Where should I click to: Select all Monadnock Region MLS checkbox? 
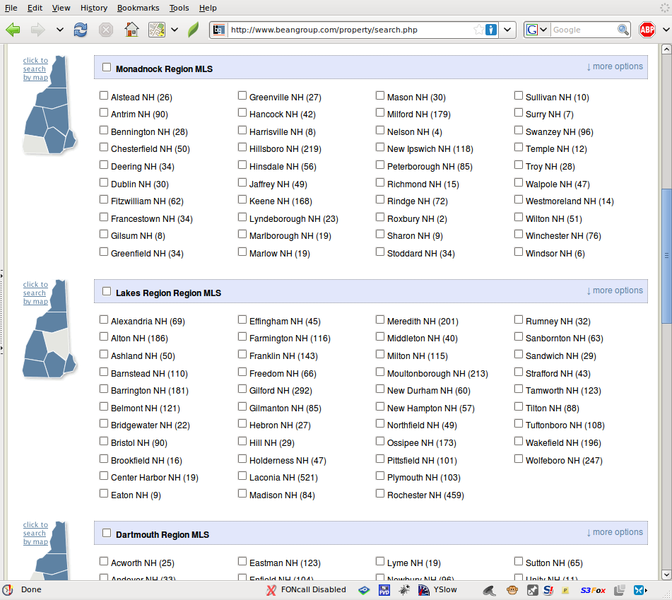(x=107, y=68)
